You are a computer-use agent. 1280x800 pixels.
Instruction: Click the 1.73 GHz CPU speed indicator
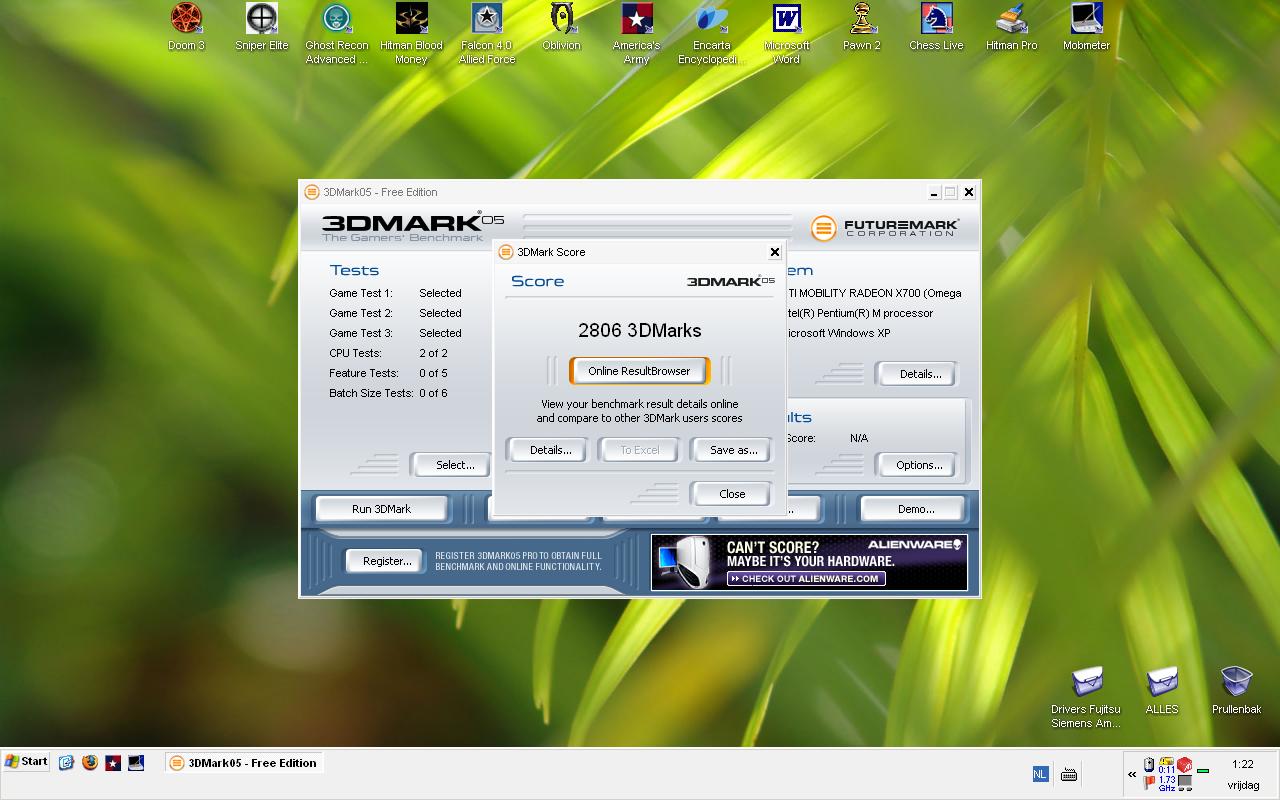1167,783
